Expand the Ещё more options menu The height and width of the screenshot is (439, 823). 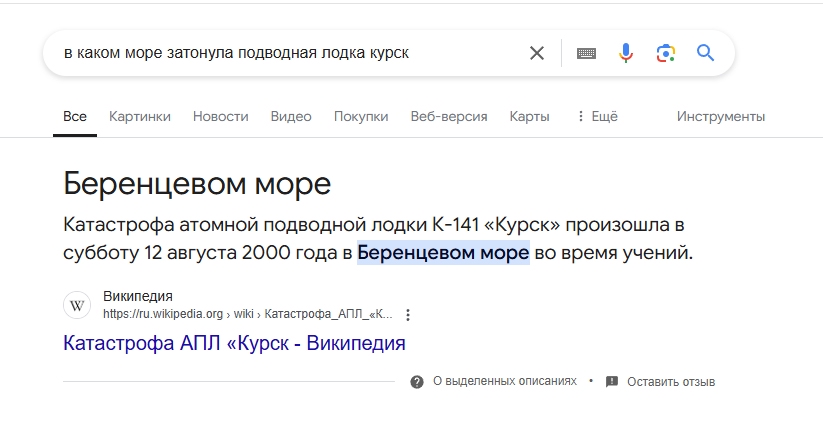(x=597, y=116)
